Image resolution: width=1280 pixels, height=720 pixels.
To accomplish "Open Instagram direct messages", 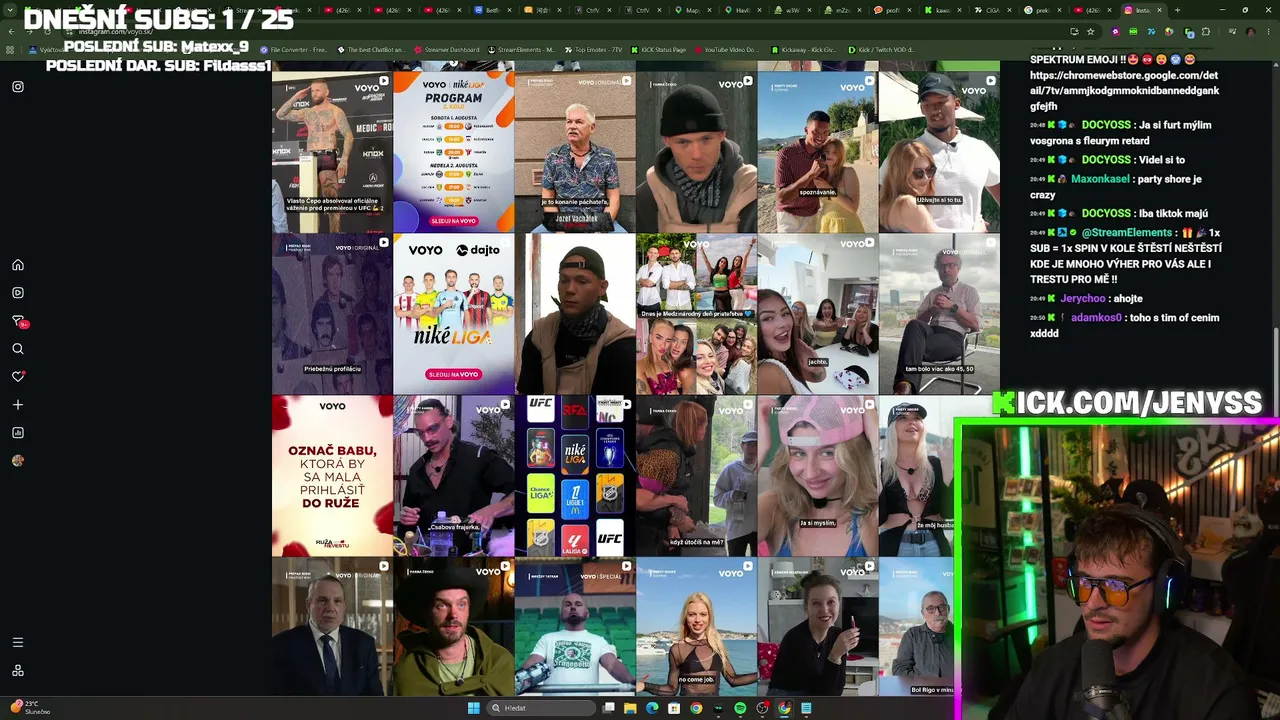I will pyautogui.click(x=18, y=321).
